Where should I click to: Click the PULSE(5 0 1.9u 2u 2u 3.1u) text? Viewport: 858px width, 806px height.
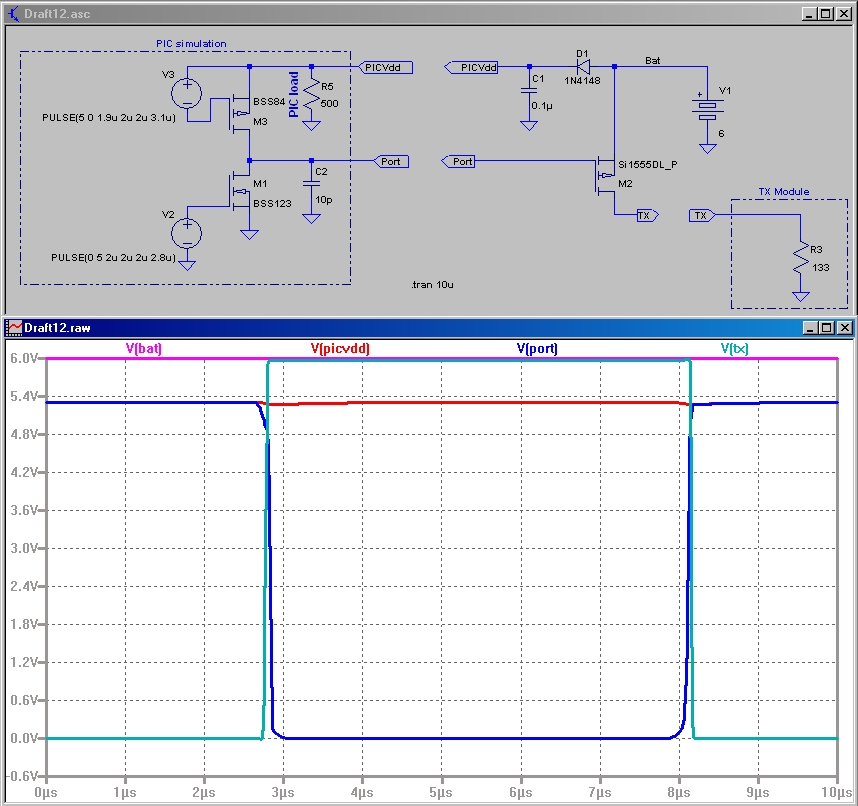[x=109, y=118]
